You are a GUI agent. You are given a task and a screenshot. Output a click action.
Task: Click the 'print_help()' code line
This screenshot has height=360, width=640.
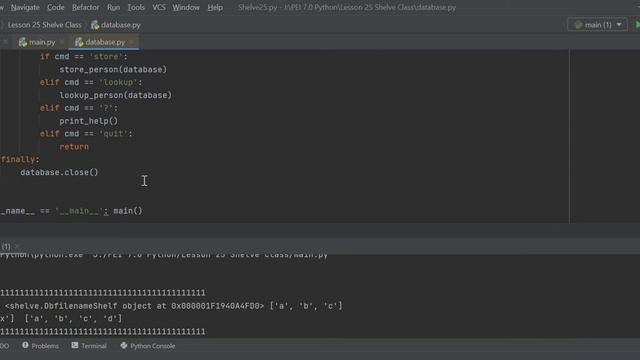coord(89,121)
